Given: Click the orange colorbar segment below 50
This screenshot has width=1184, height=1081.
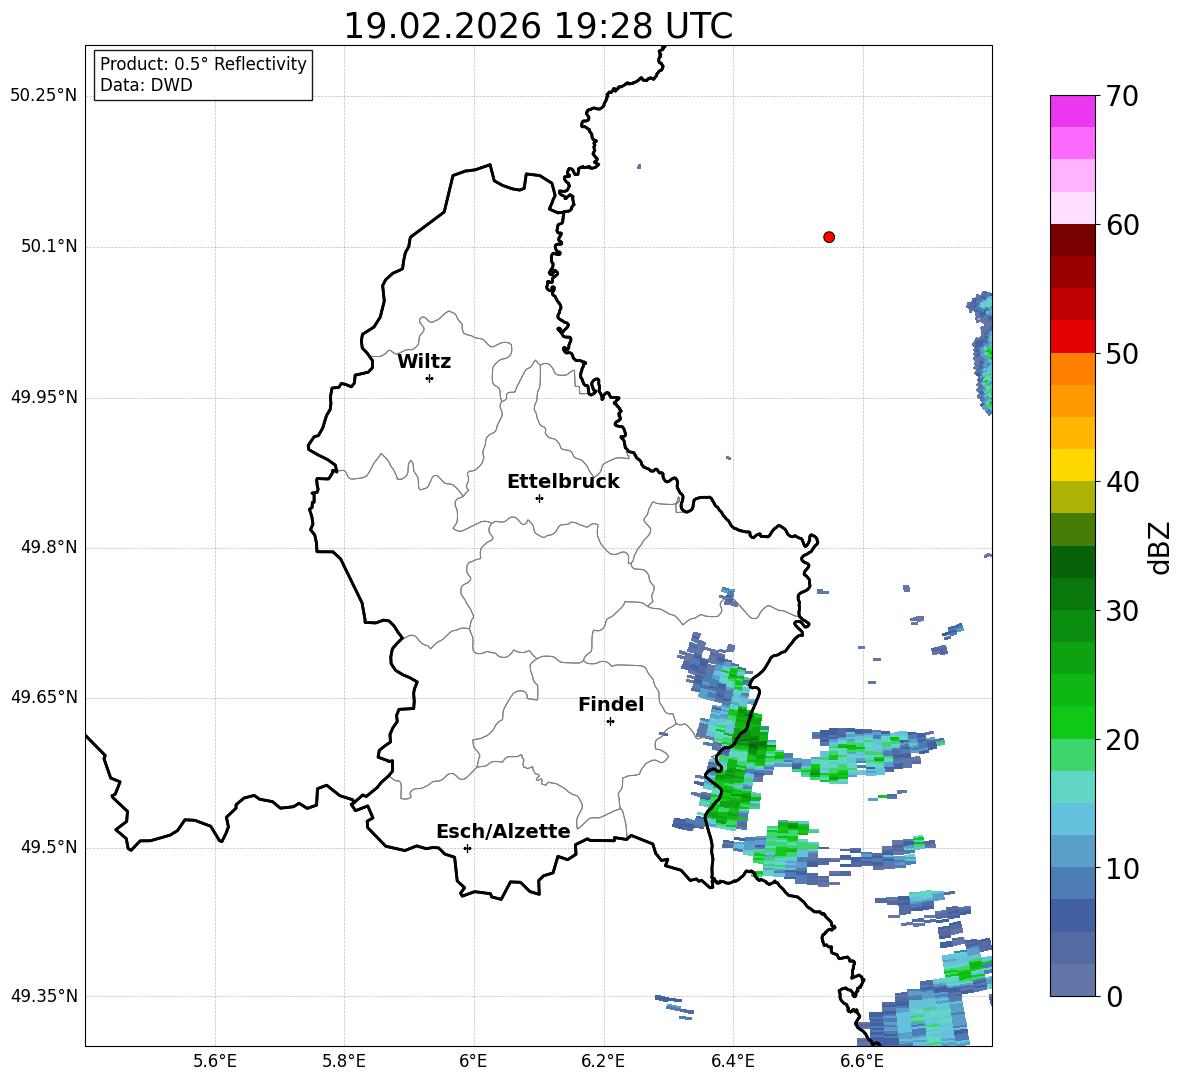Looking at the screenshot, I should (1072, 368).
